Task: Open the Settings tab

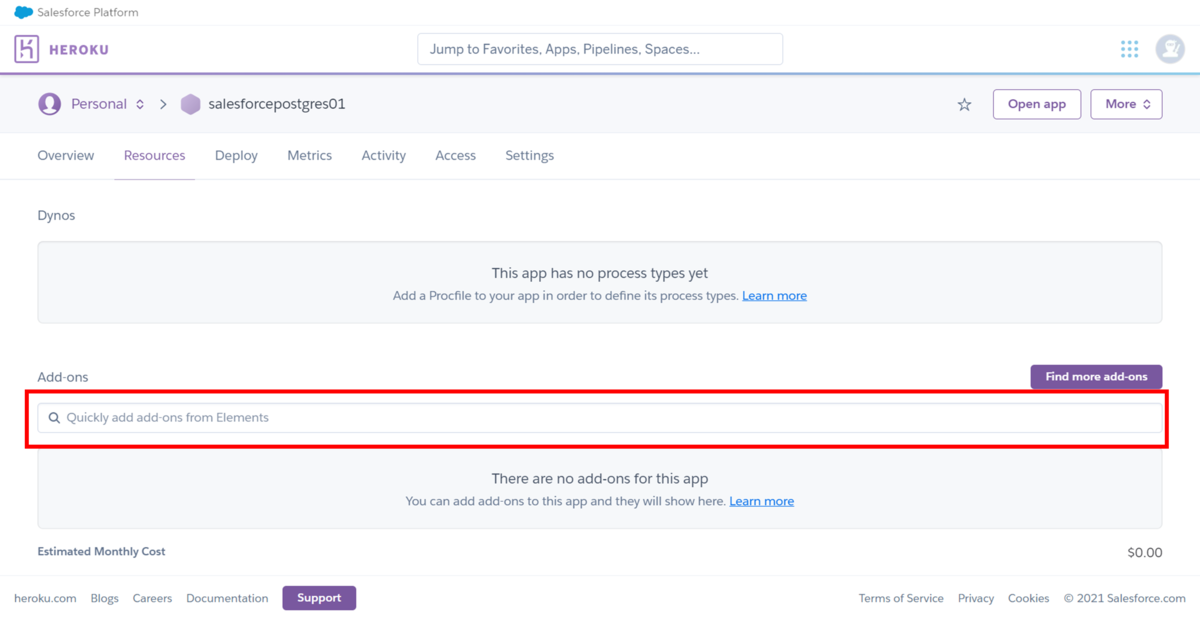Action: click(529, 156)
